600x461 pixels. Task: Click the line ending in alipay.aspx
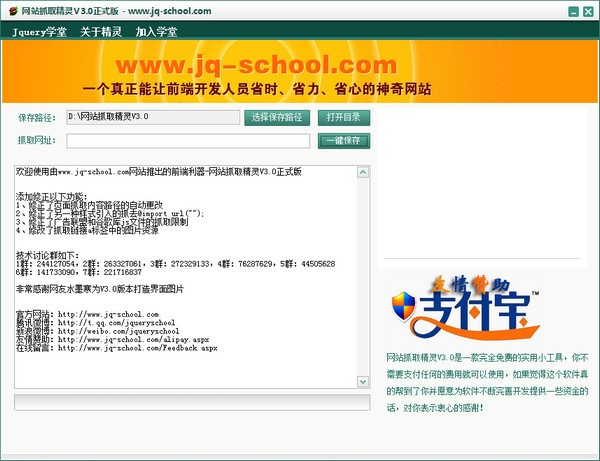coord(112,340)
